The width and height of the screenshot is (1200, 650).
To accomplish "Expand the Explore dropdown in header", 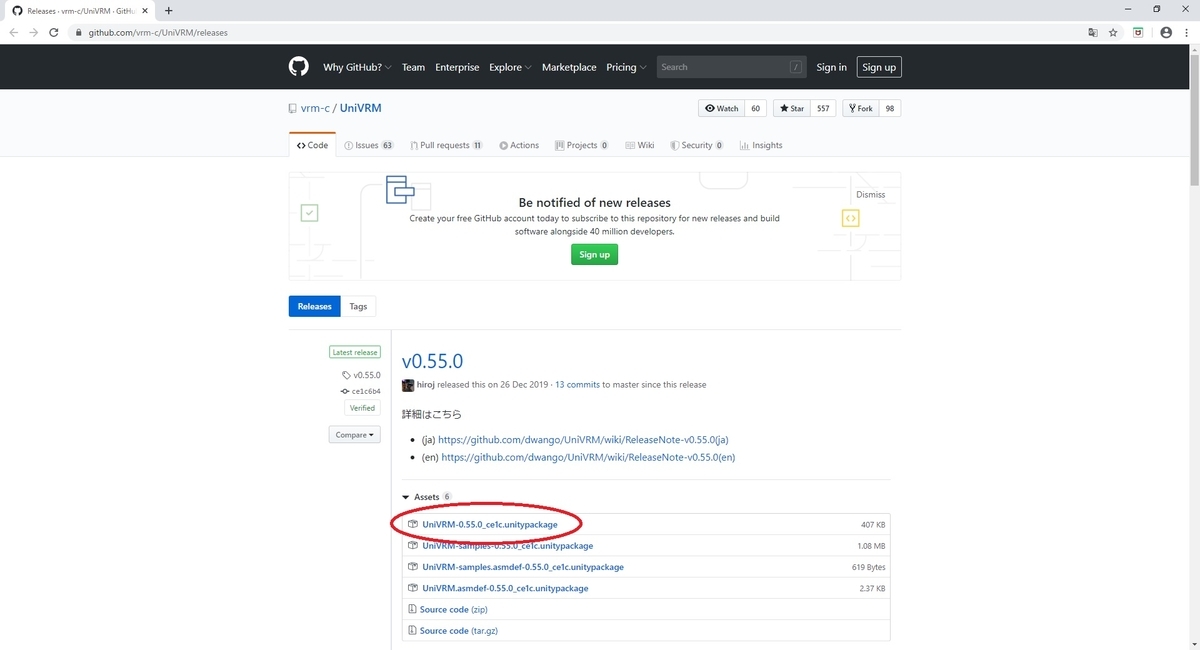I will 510,67.
